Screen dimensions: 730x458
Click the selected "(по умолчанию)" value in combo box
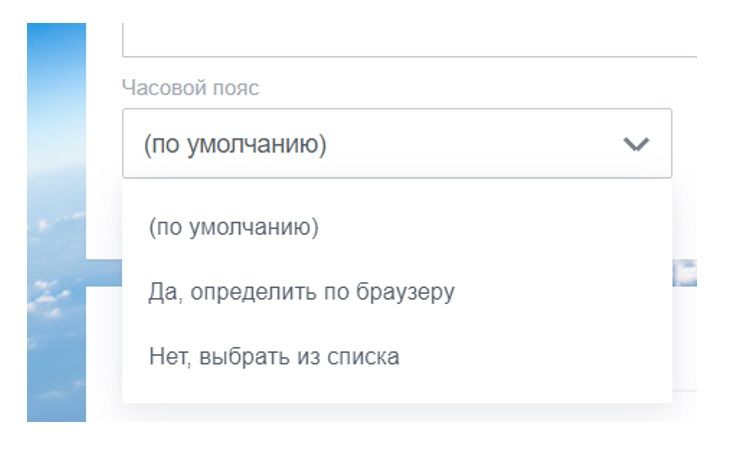pos(235,145)
